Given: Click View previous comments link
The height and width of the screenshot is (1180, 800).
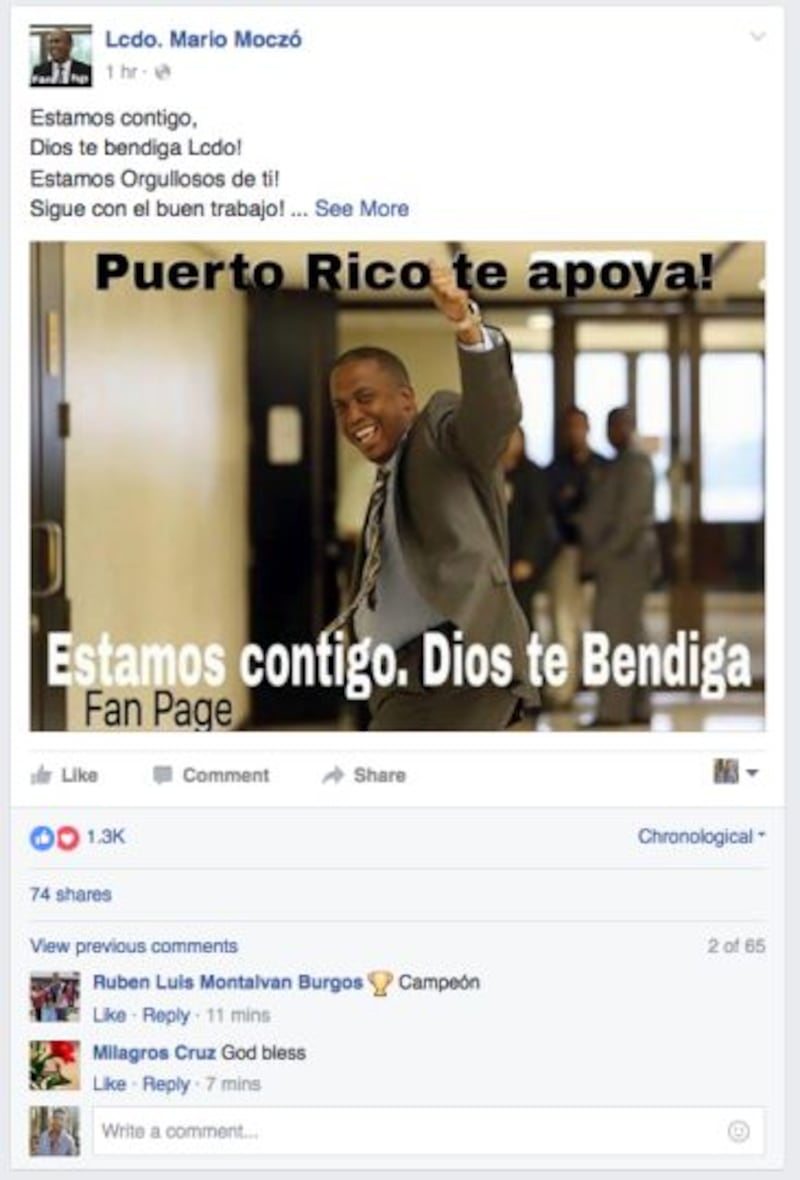Looking at the screenshot, I should click(134, 946).
